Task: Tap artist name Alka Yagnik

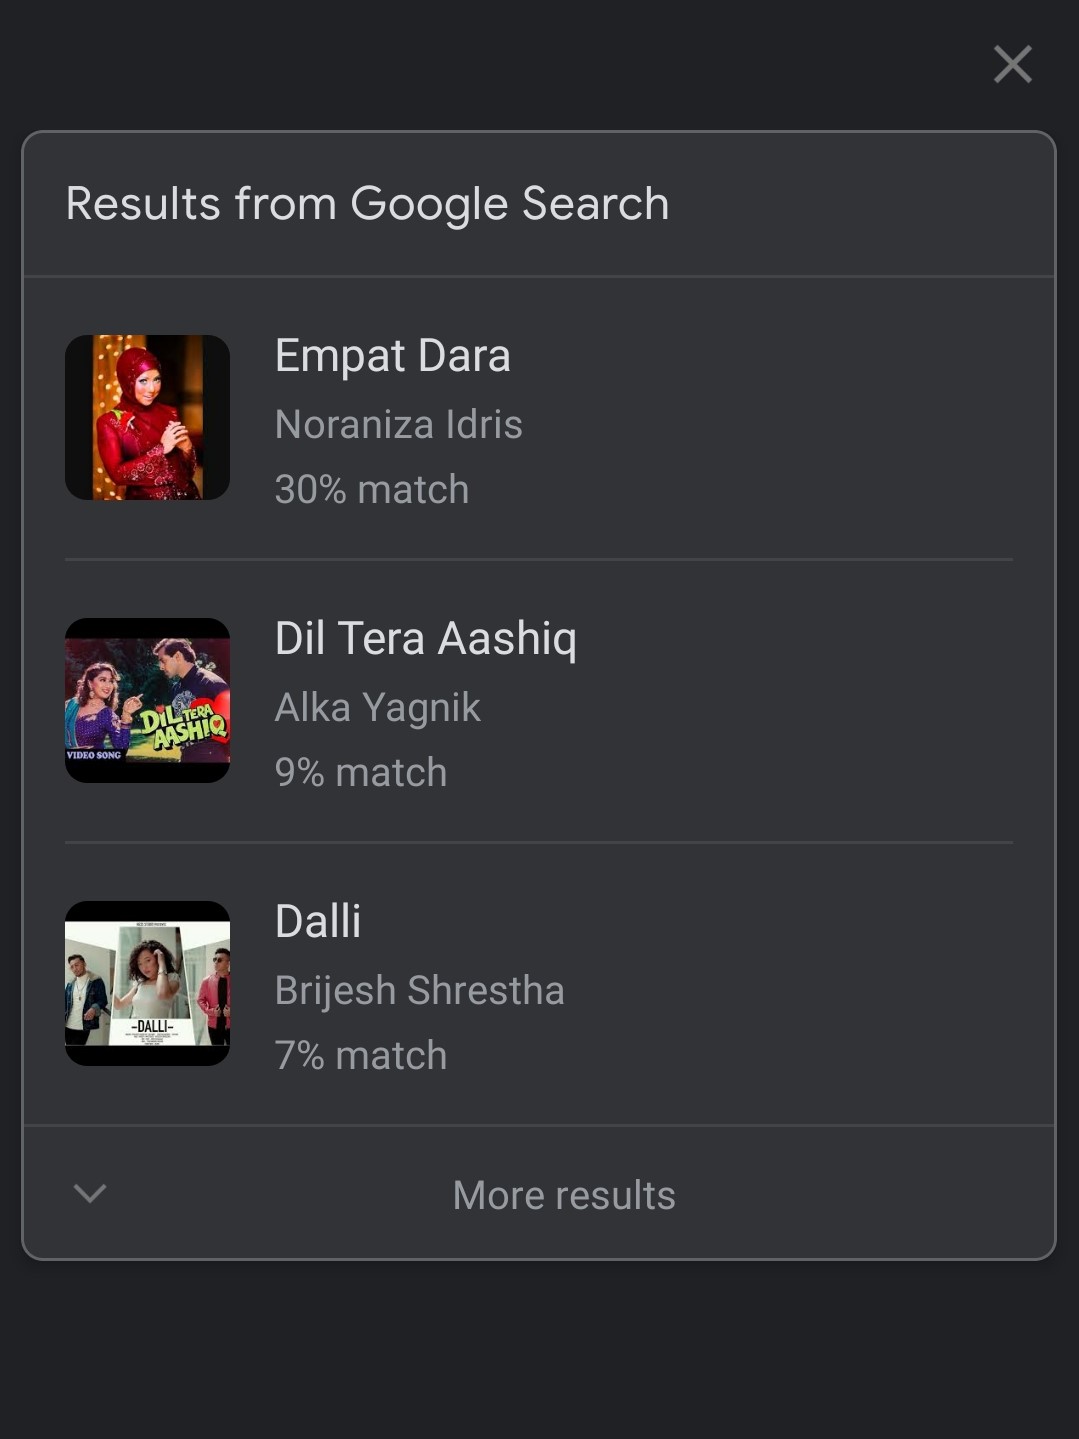Action: 377,707
